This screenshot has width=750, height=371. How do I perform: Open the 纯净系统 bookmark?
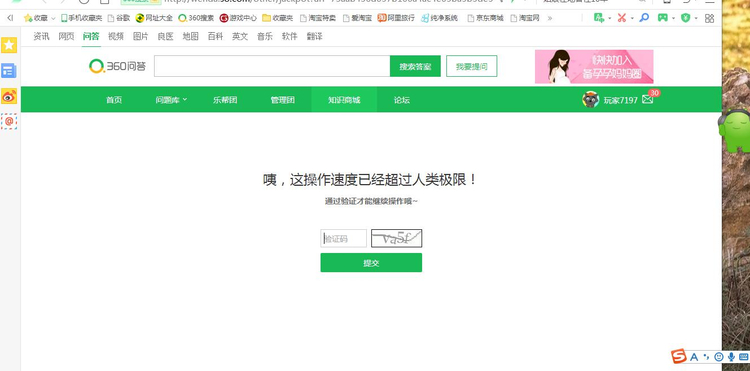click(x=440, y=18)
